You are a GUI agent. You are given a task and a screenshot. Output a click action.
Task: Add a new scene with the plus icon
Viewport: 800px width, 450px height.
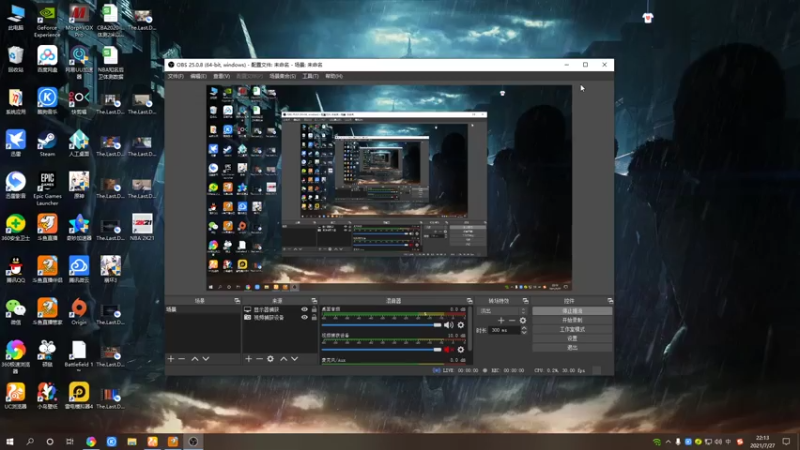[x=171, y=359]
